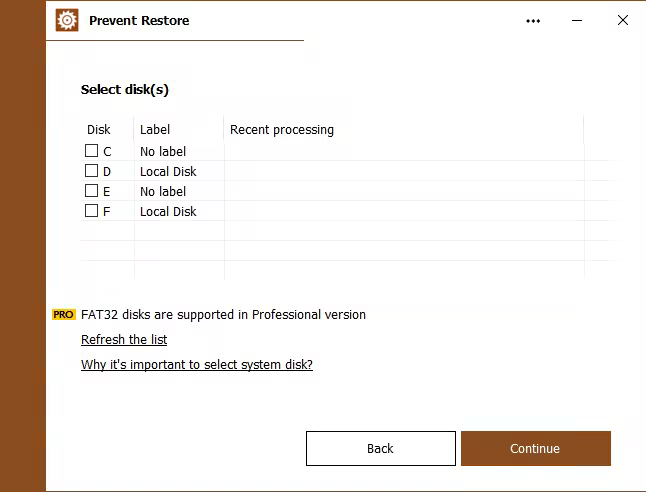This screenshot has height=492, width=646.
Task: Select the 'Local Disk' label of disk D
Action: tap(168, 172)
